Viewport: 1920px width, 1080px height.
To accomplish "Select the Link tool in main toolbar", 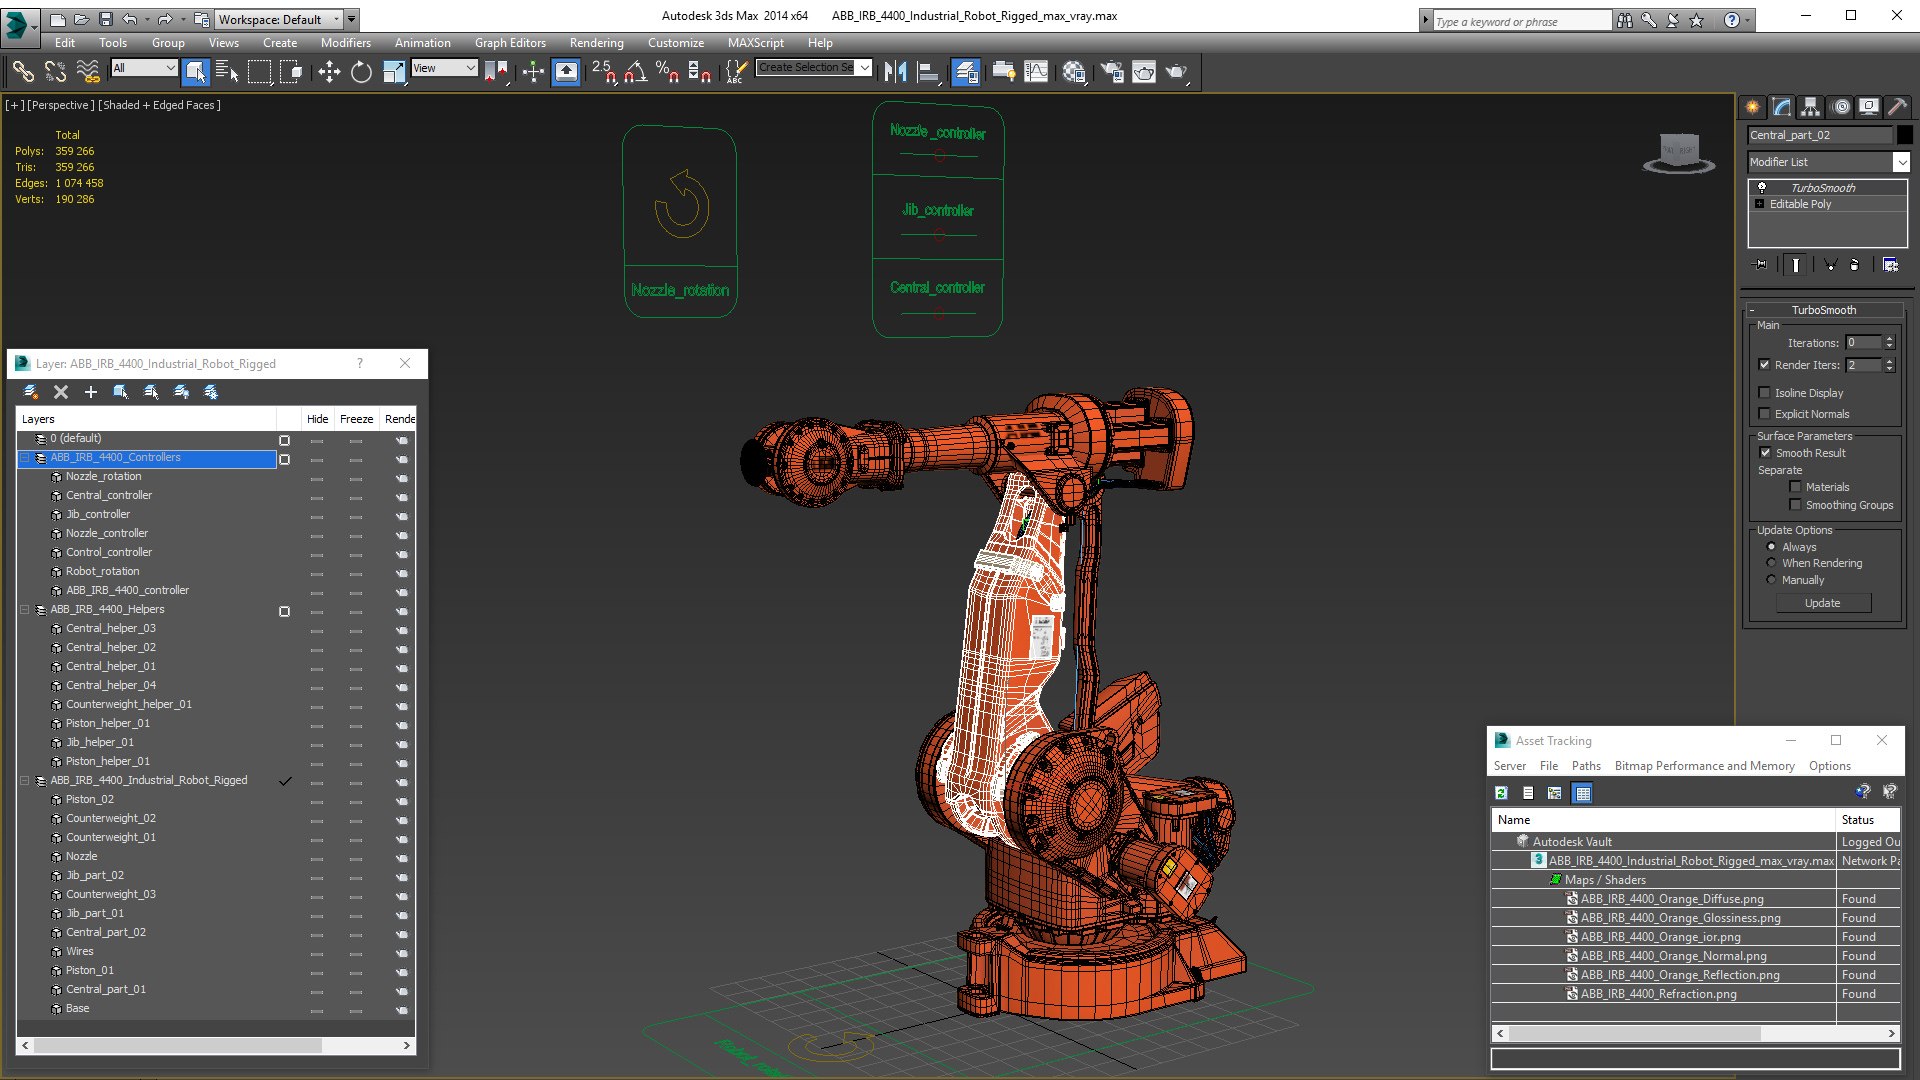I will pos(23,71).
